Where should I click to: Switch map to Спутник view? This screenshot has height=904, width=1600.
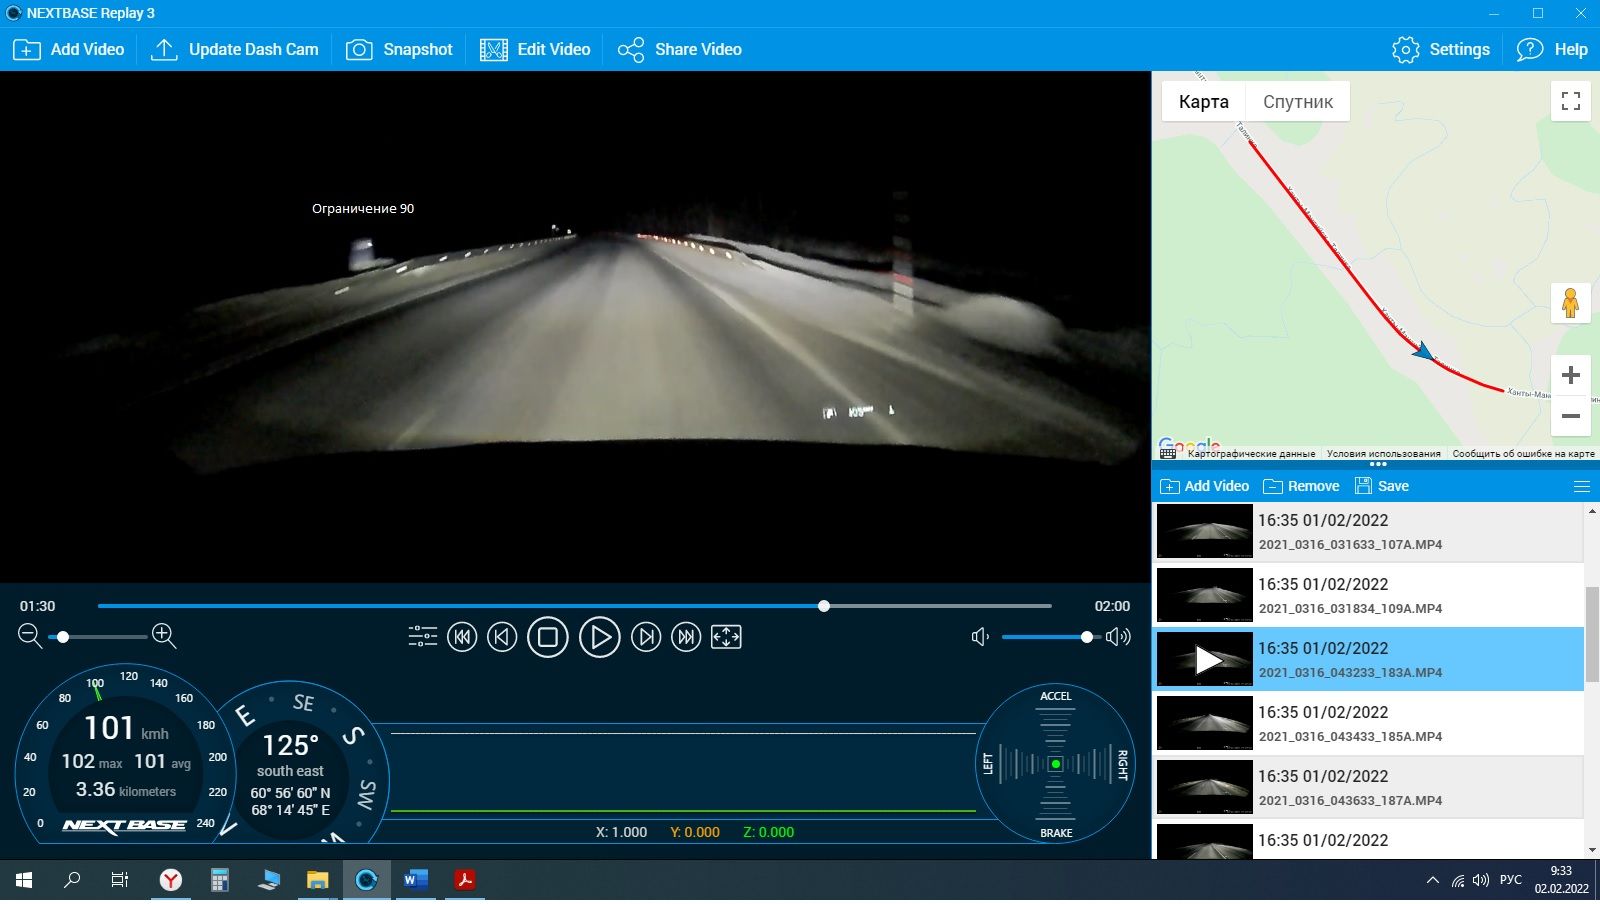pos(1297,102)
